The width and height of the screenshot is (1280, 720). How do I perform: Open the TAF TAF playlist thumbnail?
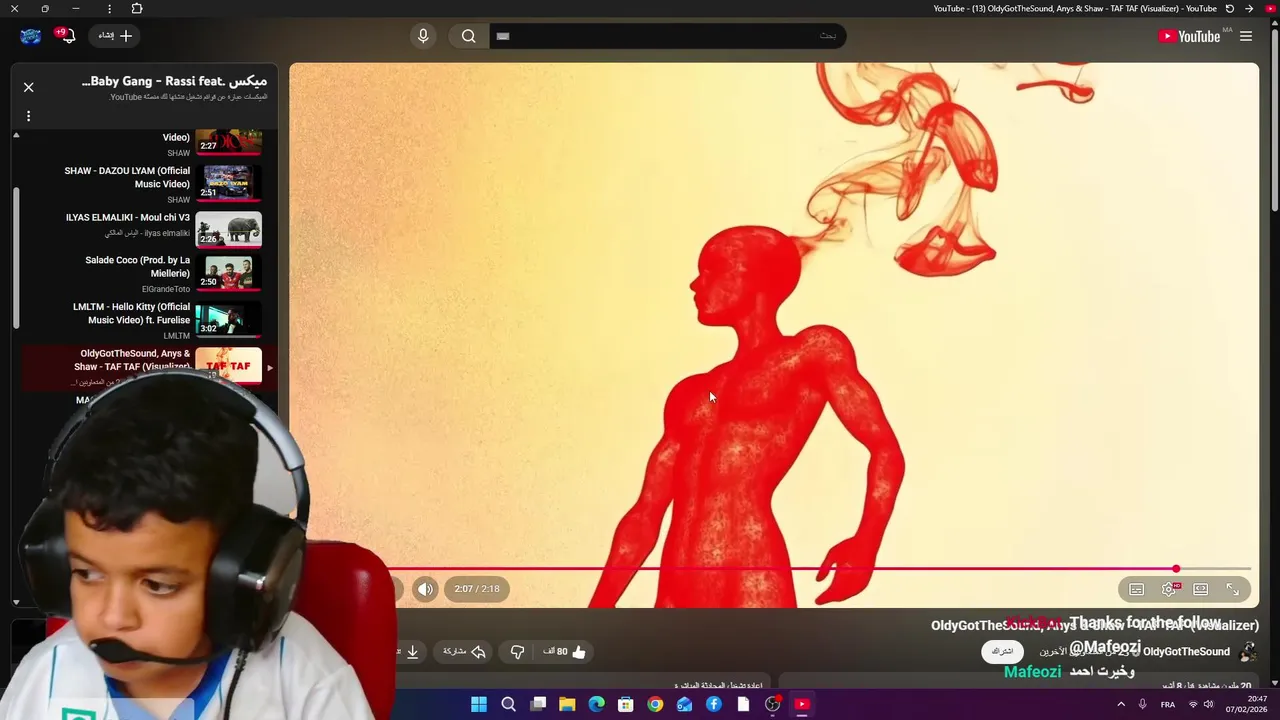(229, 365)
